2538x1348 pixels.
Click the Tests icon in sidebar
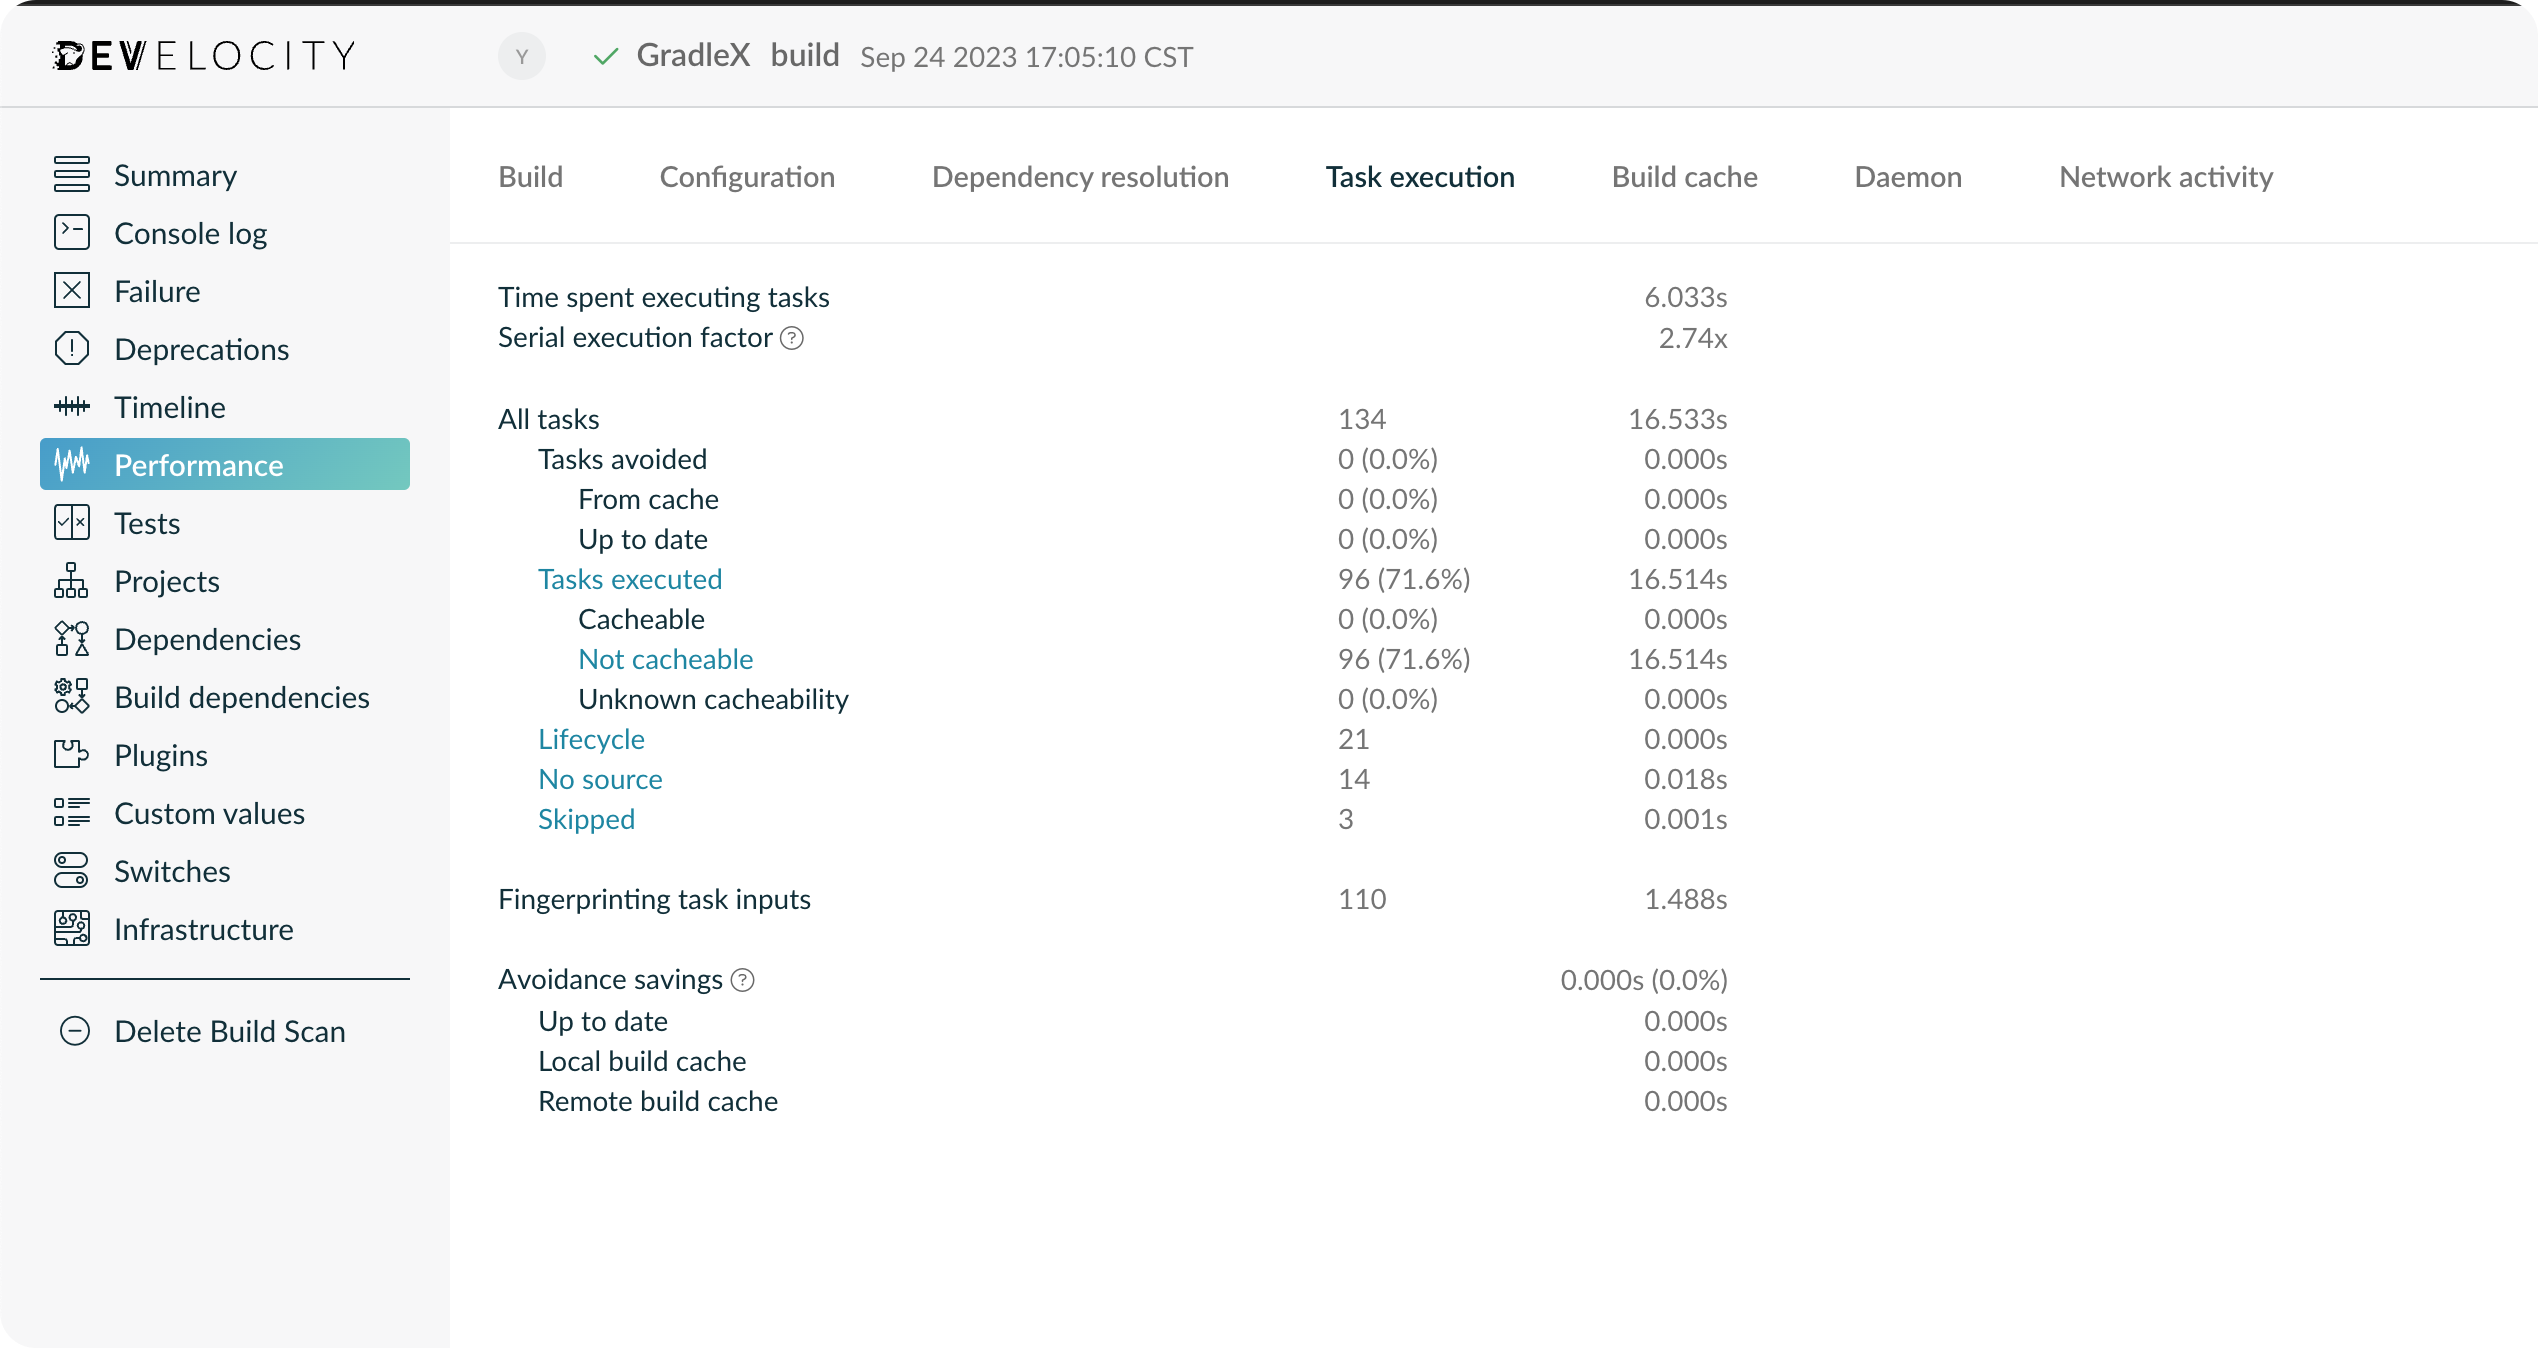(x=72, y=523)
